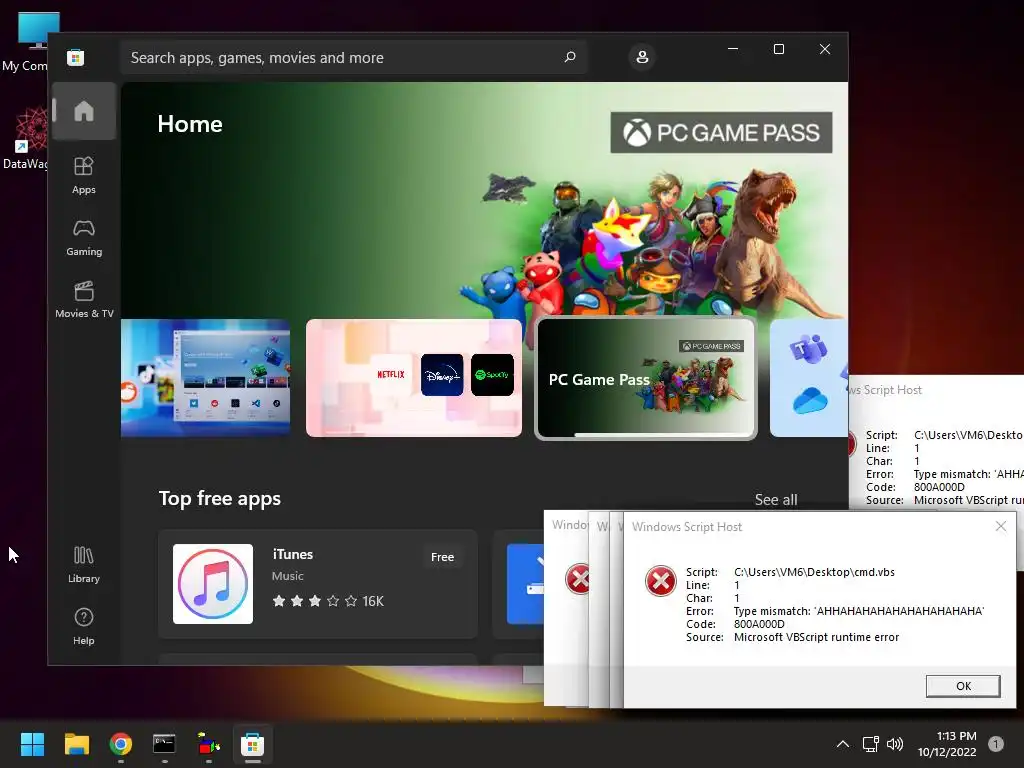Screen dimensions: 1024x768
Task: Click the red error icon in front dialog
Action: pos(660,581)
